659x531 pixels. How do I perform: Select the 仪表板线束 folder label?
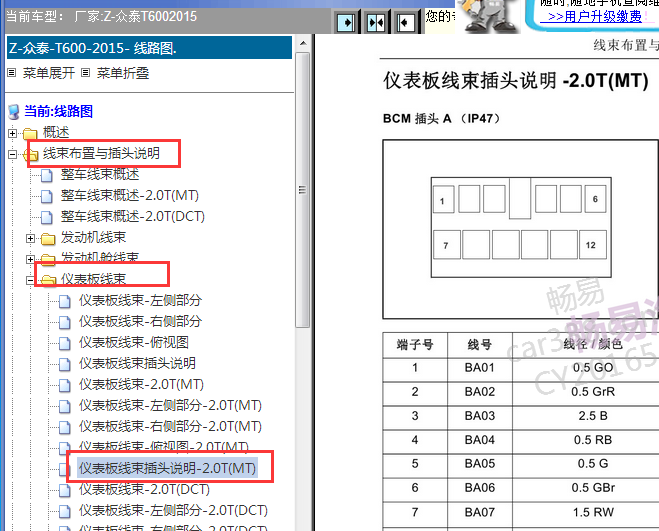click(x=93, y=279)
